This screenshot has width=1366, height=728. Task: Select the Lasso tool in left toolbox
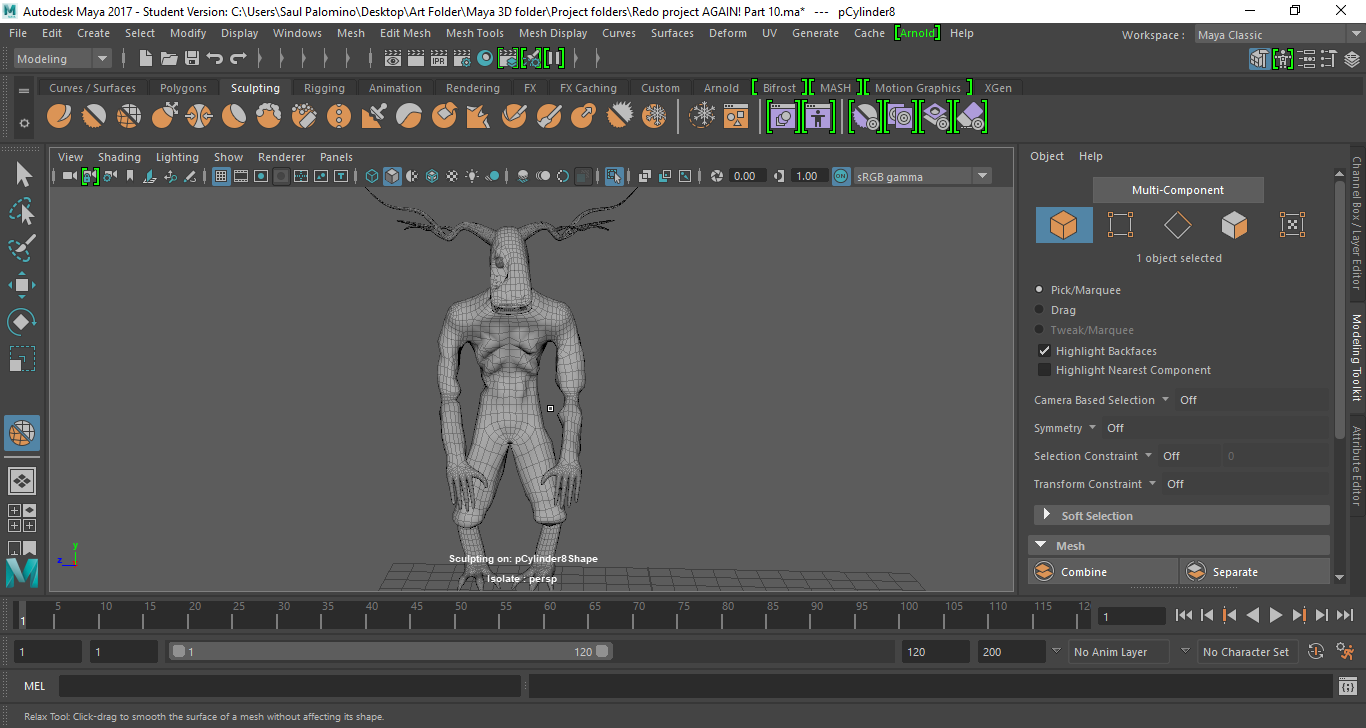[22, 212]
